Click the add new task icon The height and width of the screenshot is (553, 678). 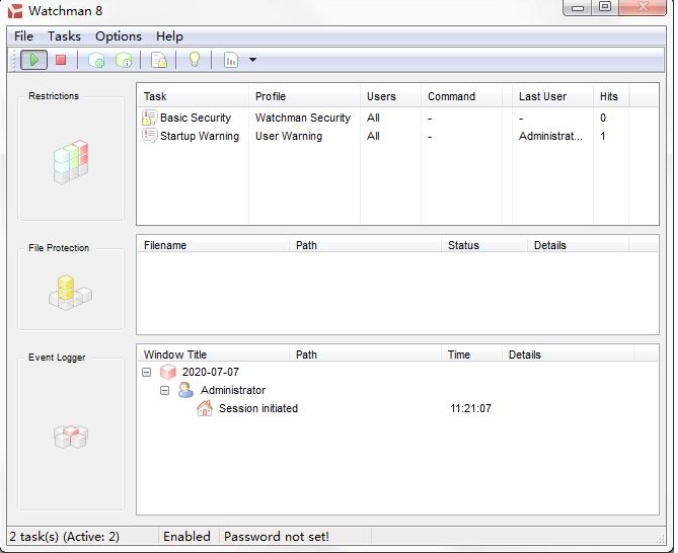click(x=96, y=60)
